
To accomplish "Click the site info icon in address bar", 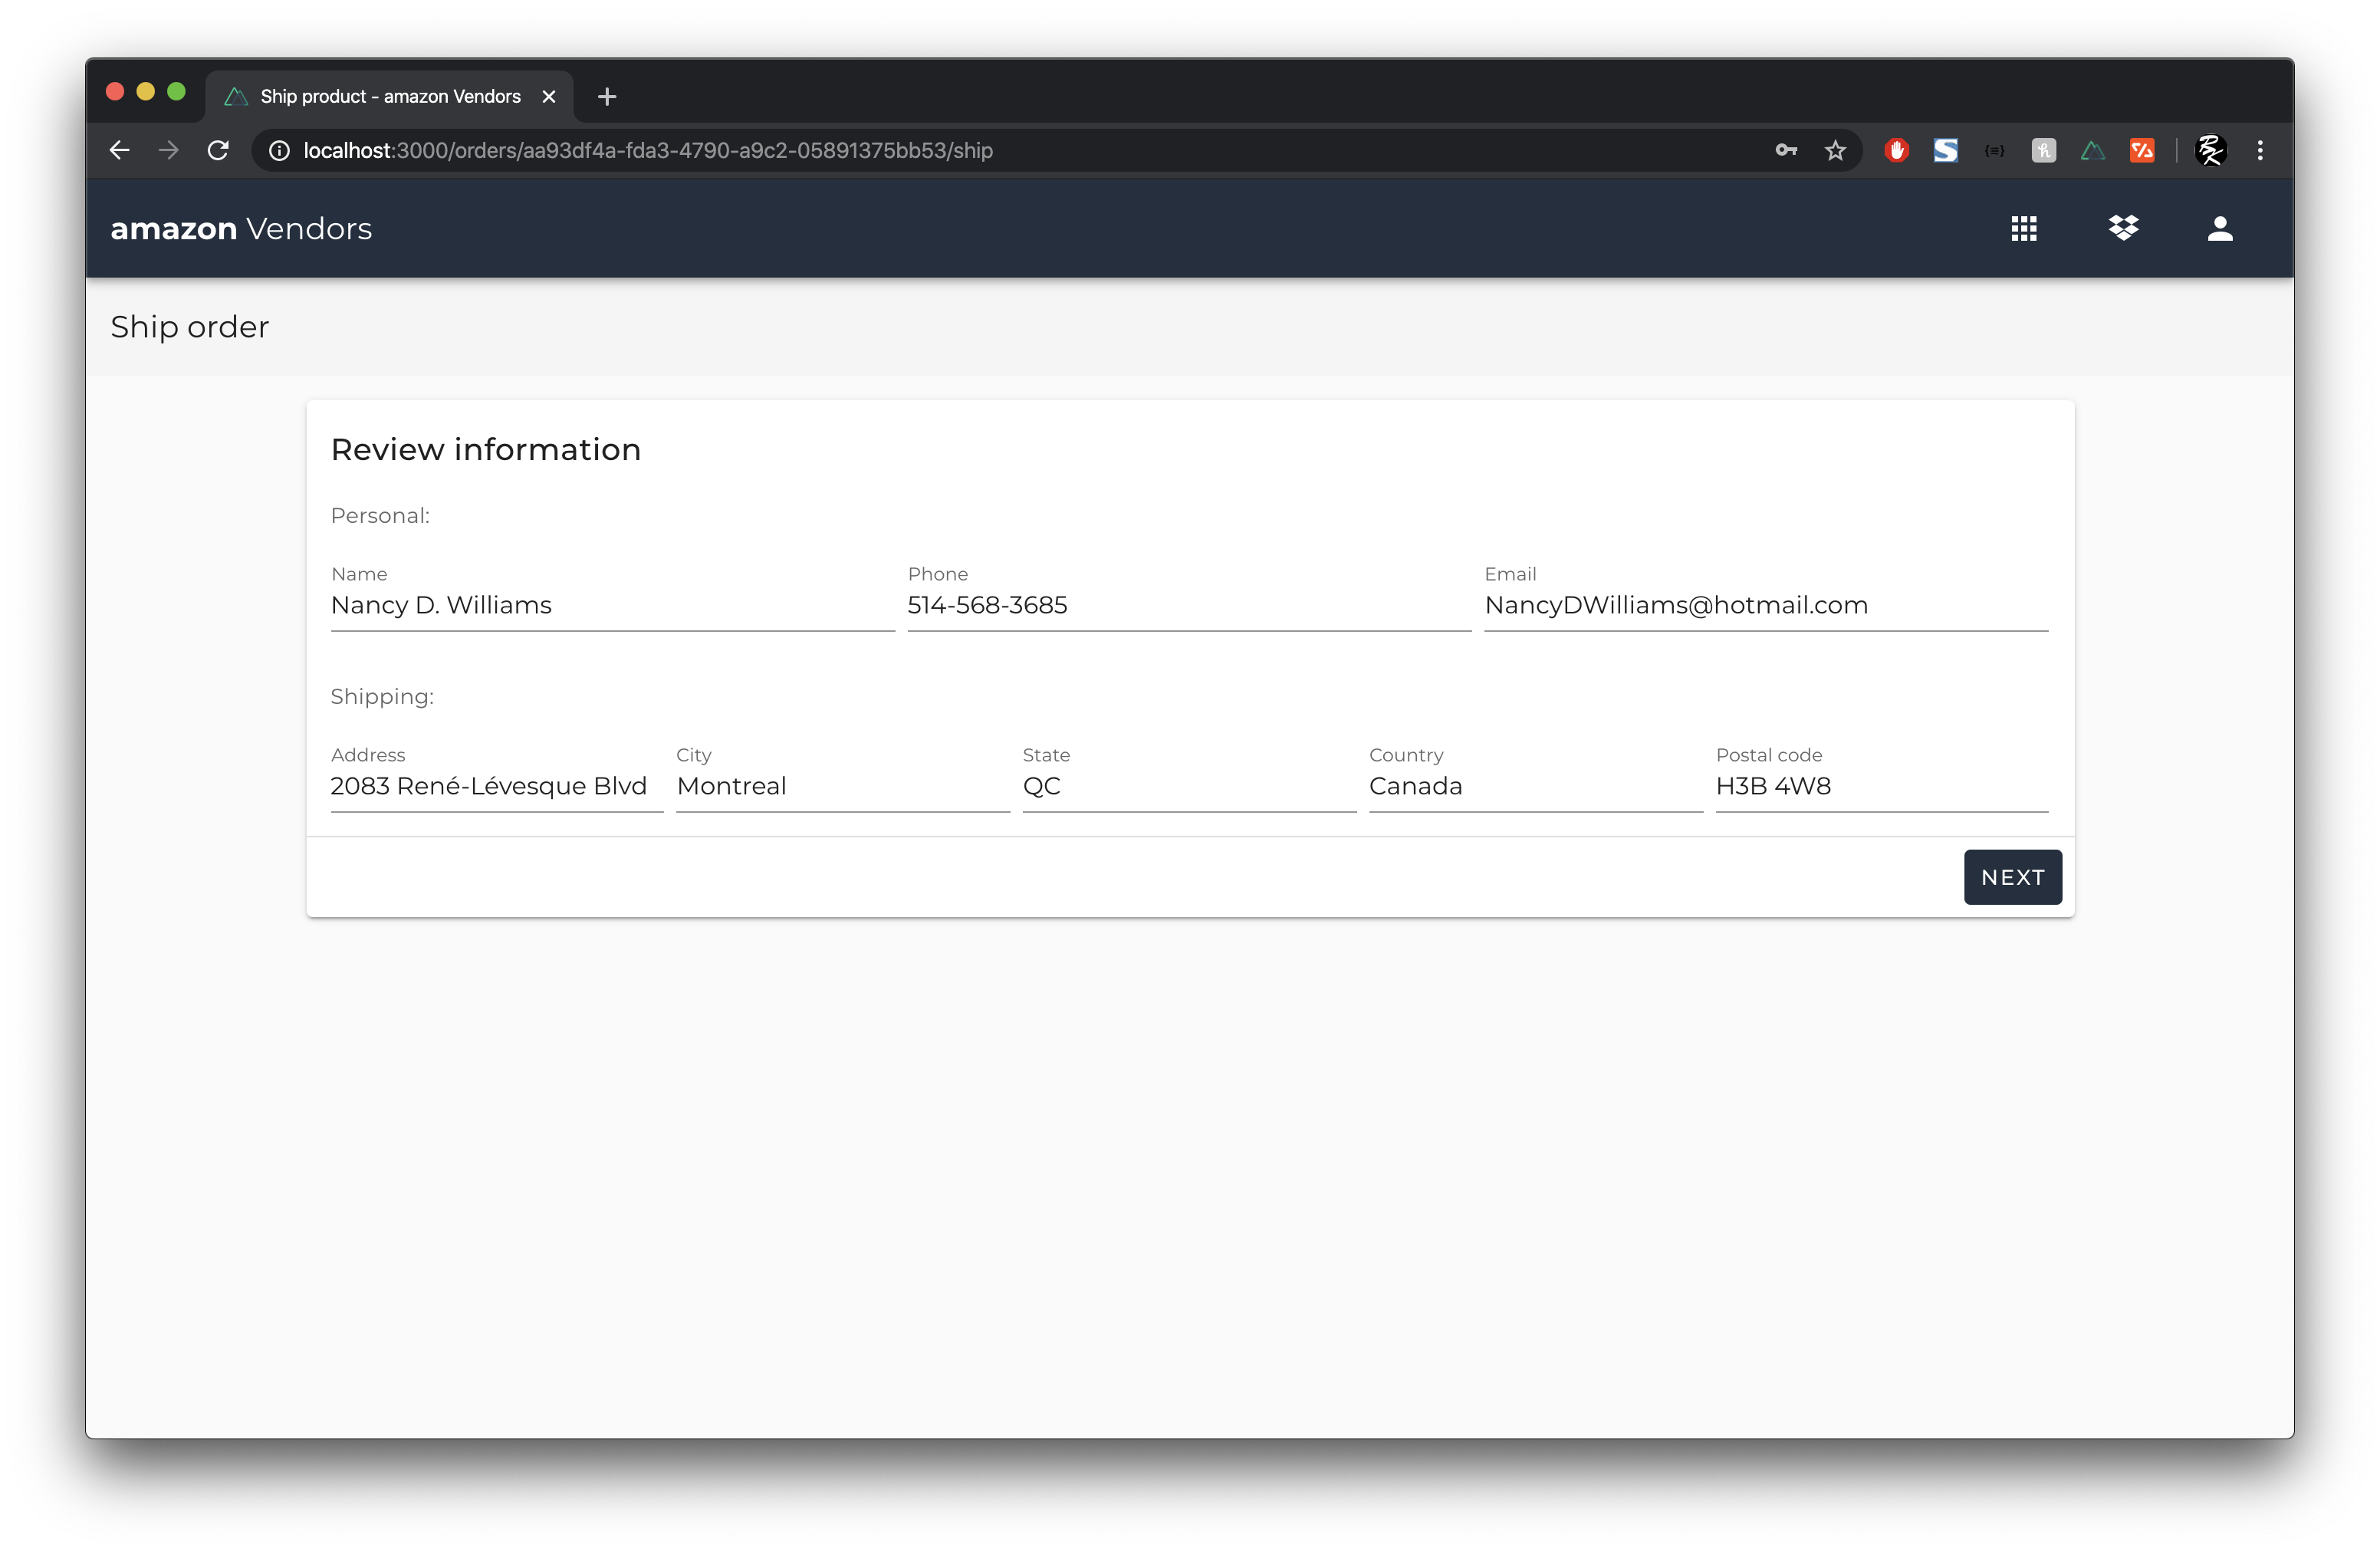I will point(280,150).
